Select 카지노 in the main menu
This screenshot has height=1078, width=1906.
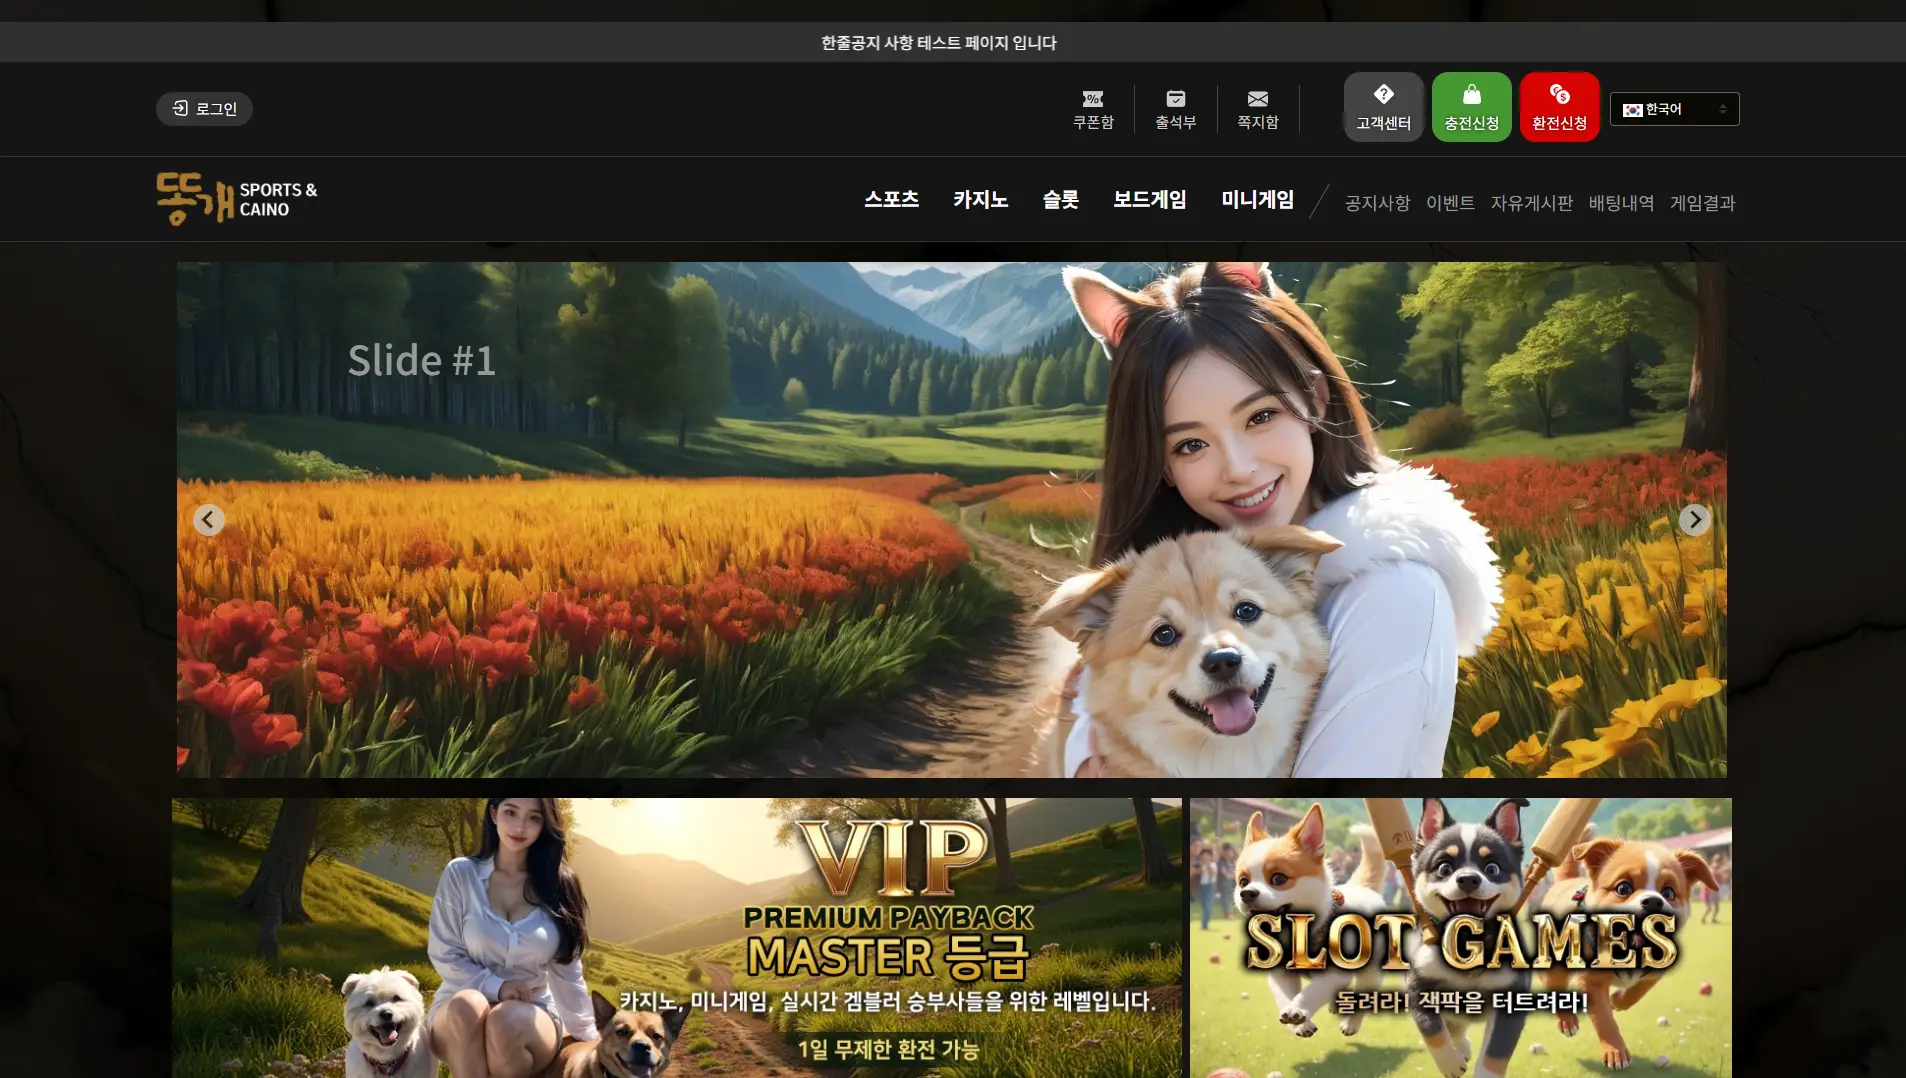pos(980,200)
